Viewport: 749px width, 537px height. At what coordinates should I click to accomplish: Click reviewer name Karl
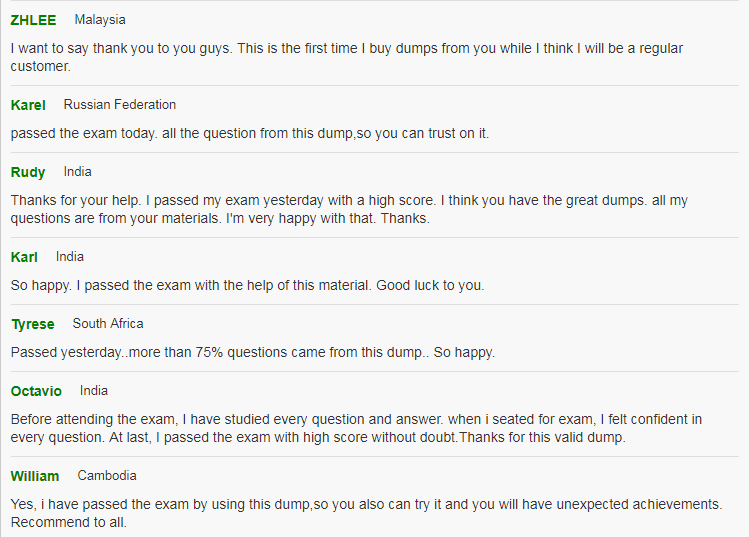tap(24, 257)
